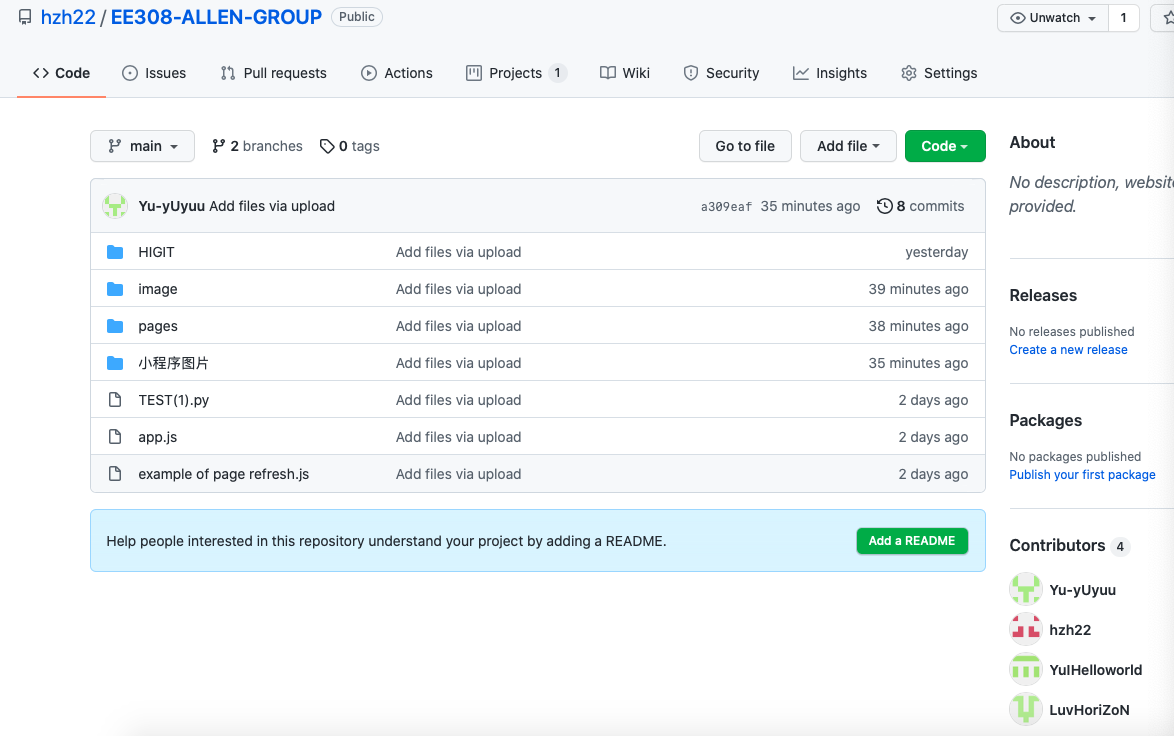The width and height of the screenshot is (1174, 736).
Task: Click the eye icon on the Unwatch button
Action: coord(1018,18)
